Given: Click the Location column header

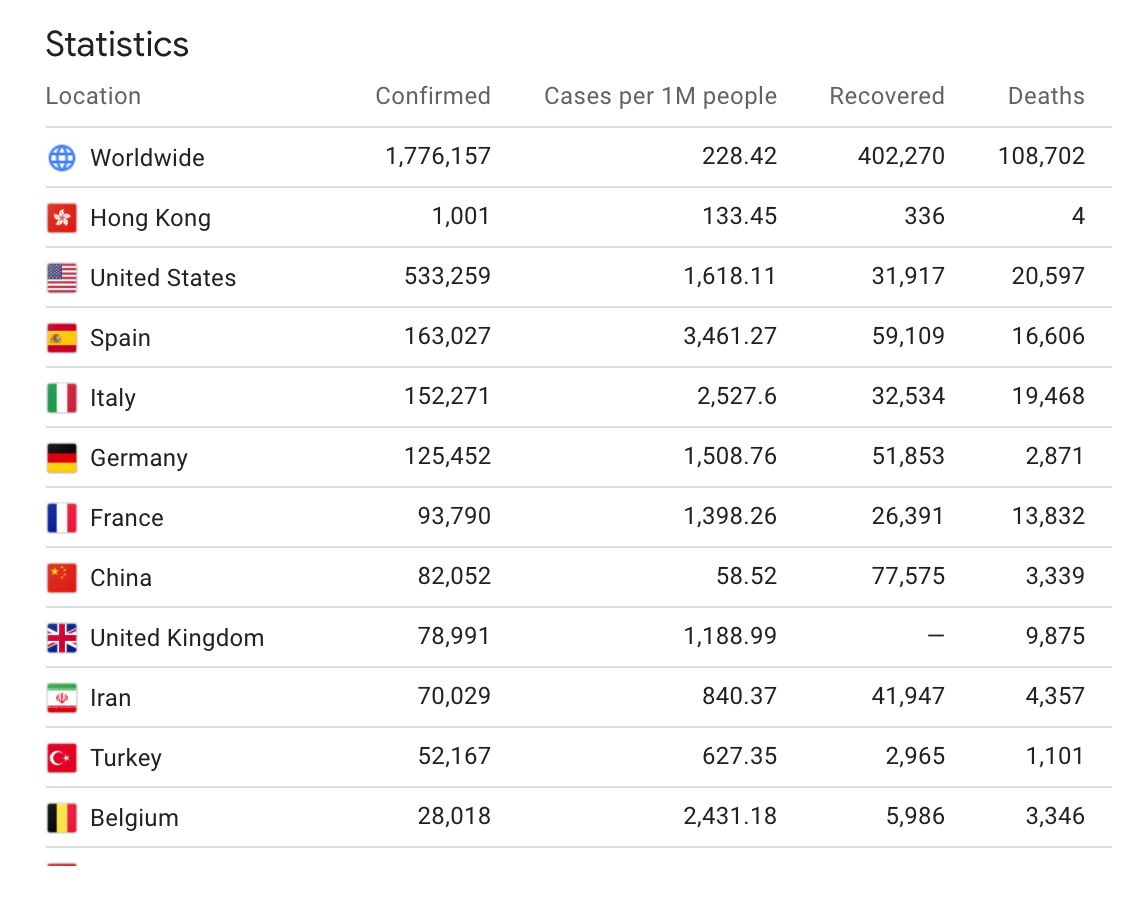Looking at the screenshot, I should 93,96.
